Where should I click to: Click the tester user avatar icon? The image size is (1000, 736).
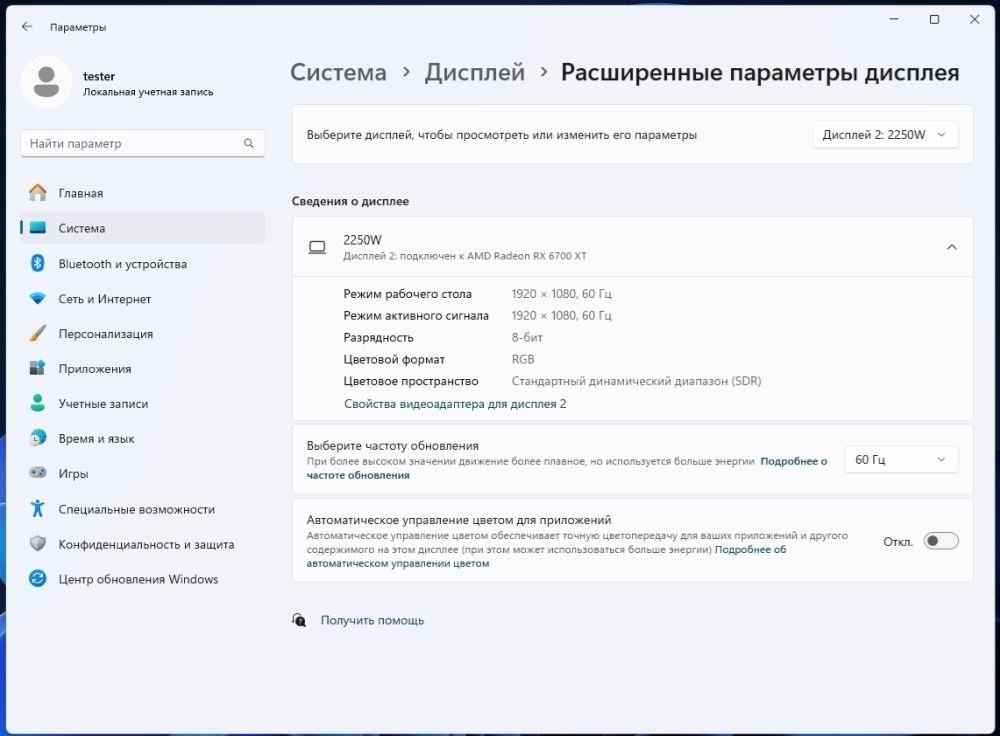(x=47, y=82)
